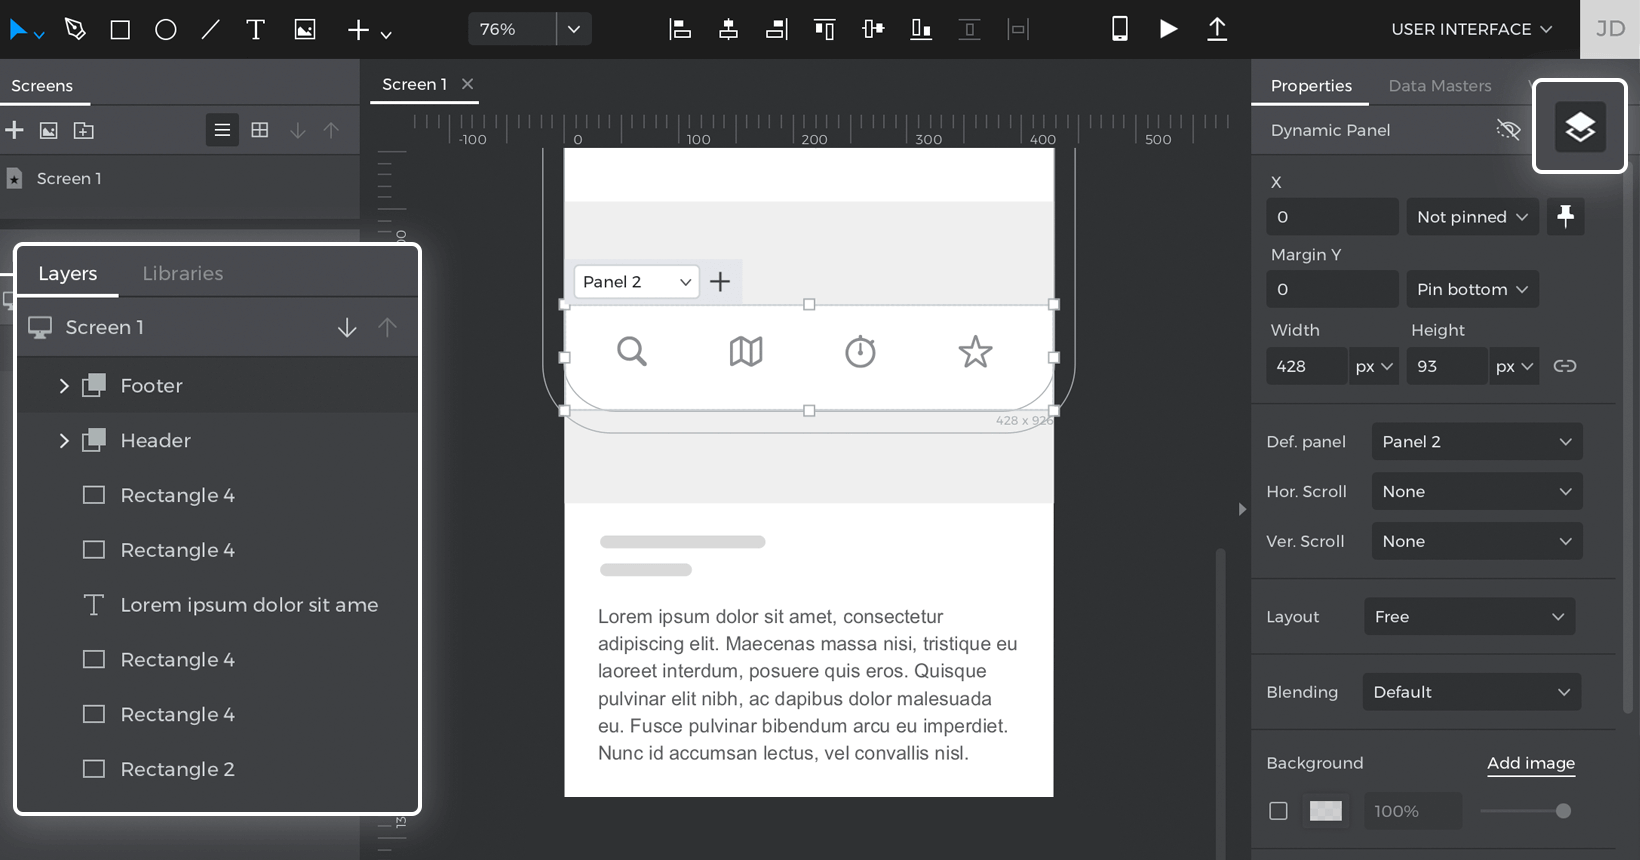Open the Layers tab
The image size is (1640, 860).
tap(67, 273)
